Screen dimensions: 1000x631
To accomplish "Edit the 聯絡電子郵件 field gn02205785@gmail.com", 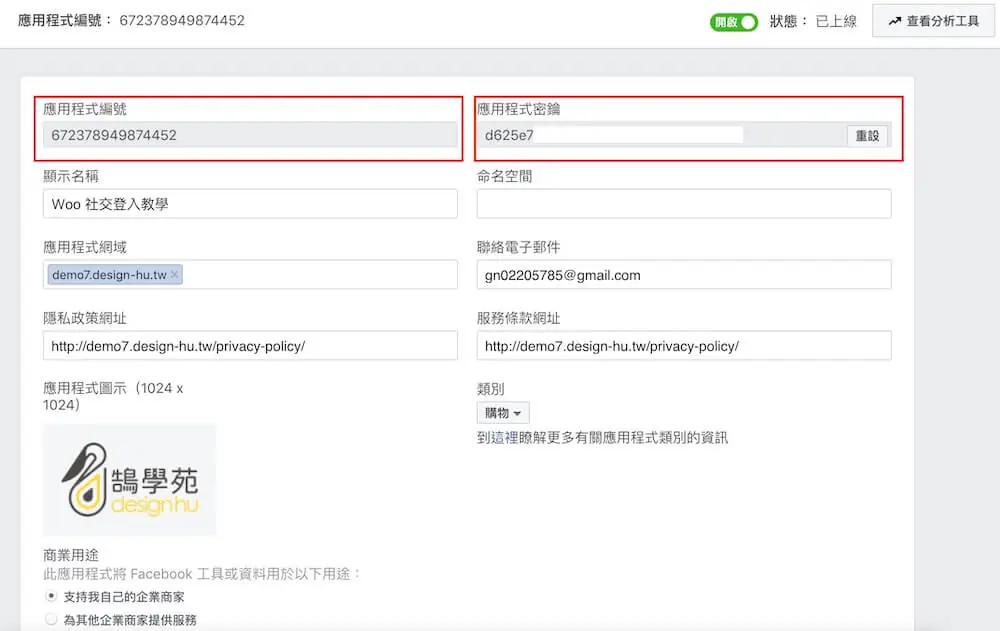I will point(684,275).
